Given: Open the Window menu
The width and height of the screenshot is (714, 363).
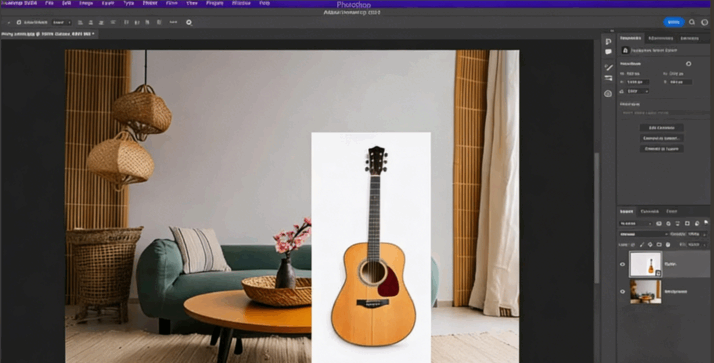Looking at the screenshot, I should 241,3.
